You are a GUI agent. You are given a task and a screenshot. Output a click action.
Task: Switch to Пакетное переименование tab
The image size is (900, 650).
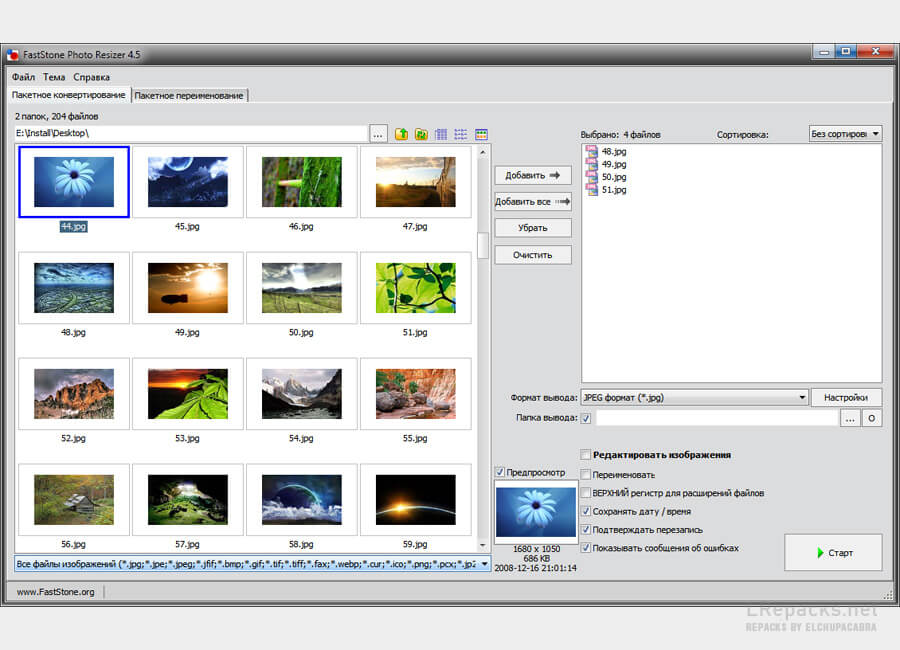pyautogui.click(x=189, y=95)
